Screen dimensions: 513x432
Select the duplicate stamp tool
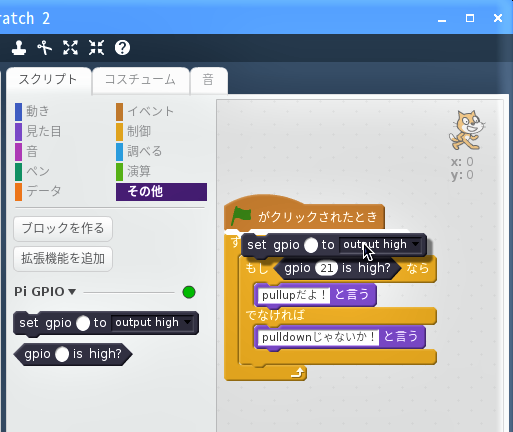(19, 48)
